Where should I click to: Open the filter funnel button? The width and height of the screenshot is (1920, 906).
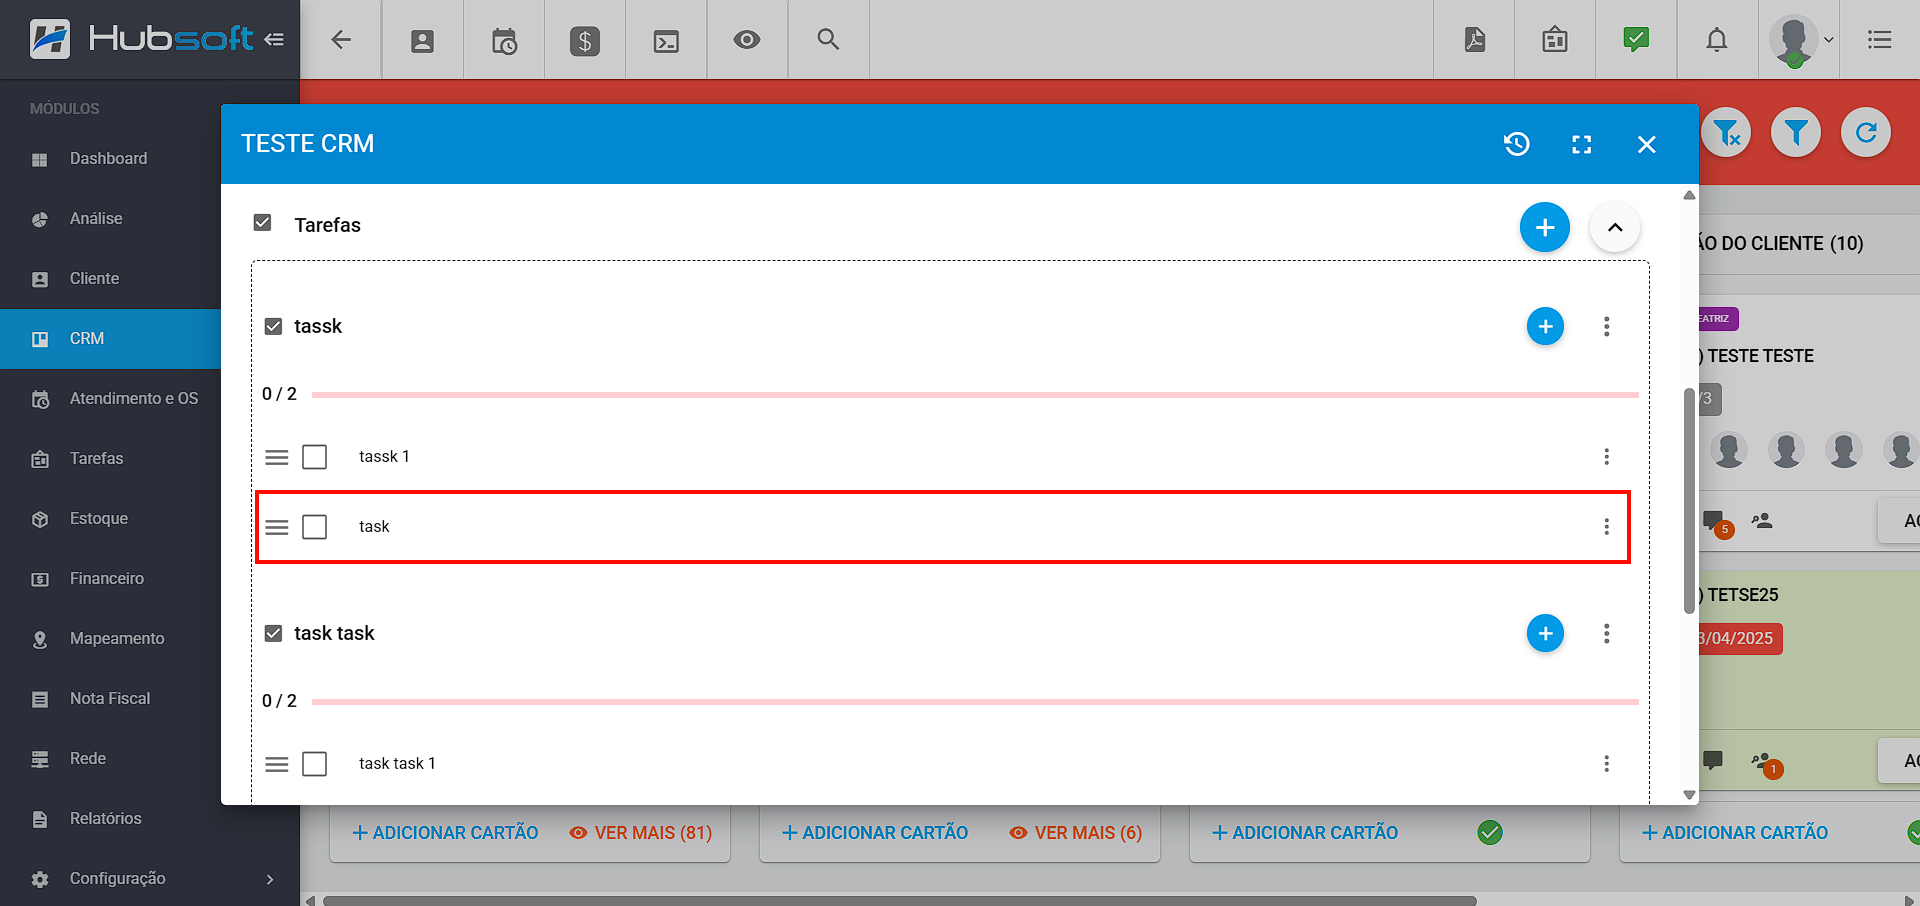1796,132
